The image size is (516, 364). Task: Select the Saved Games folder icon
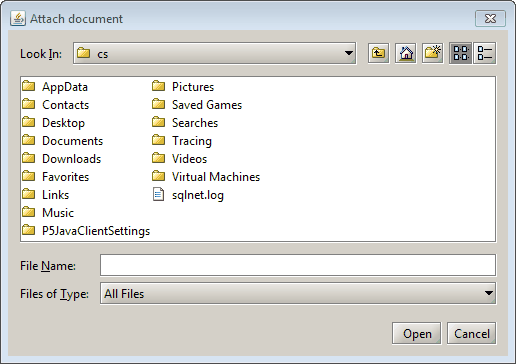point(158,104)
